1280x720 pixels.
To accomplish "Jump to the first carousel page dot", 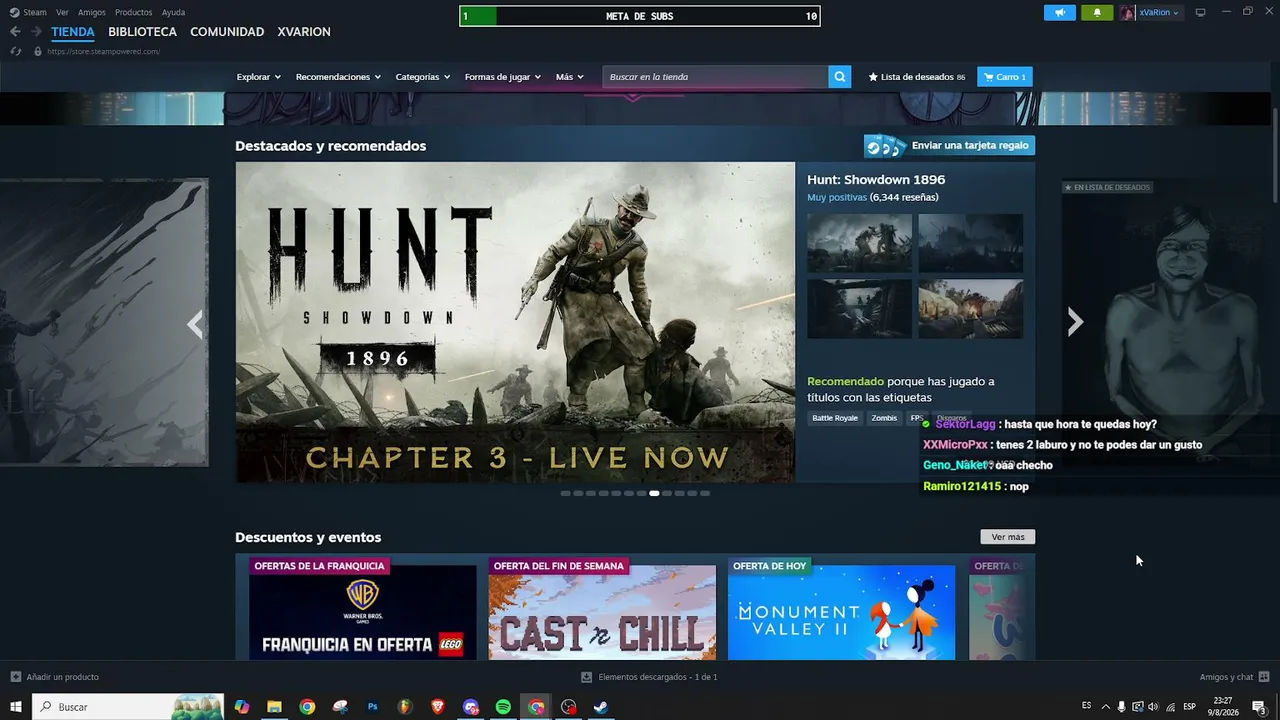I will tap(566, 493).
